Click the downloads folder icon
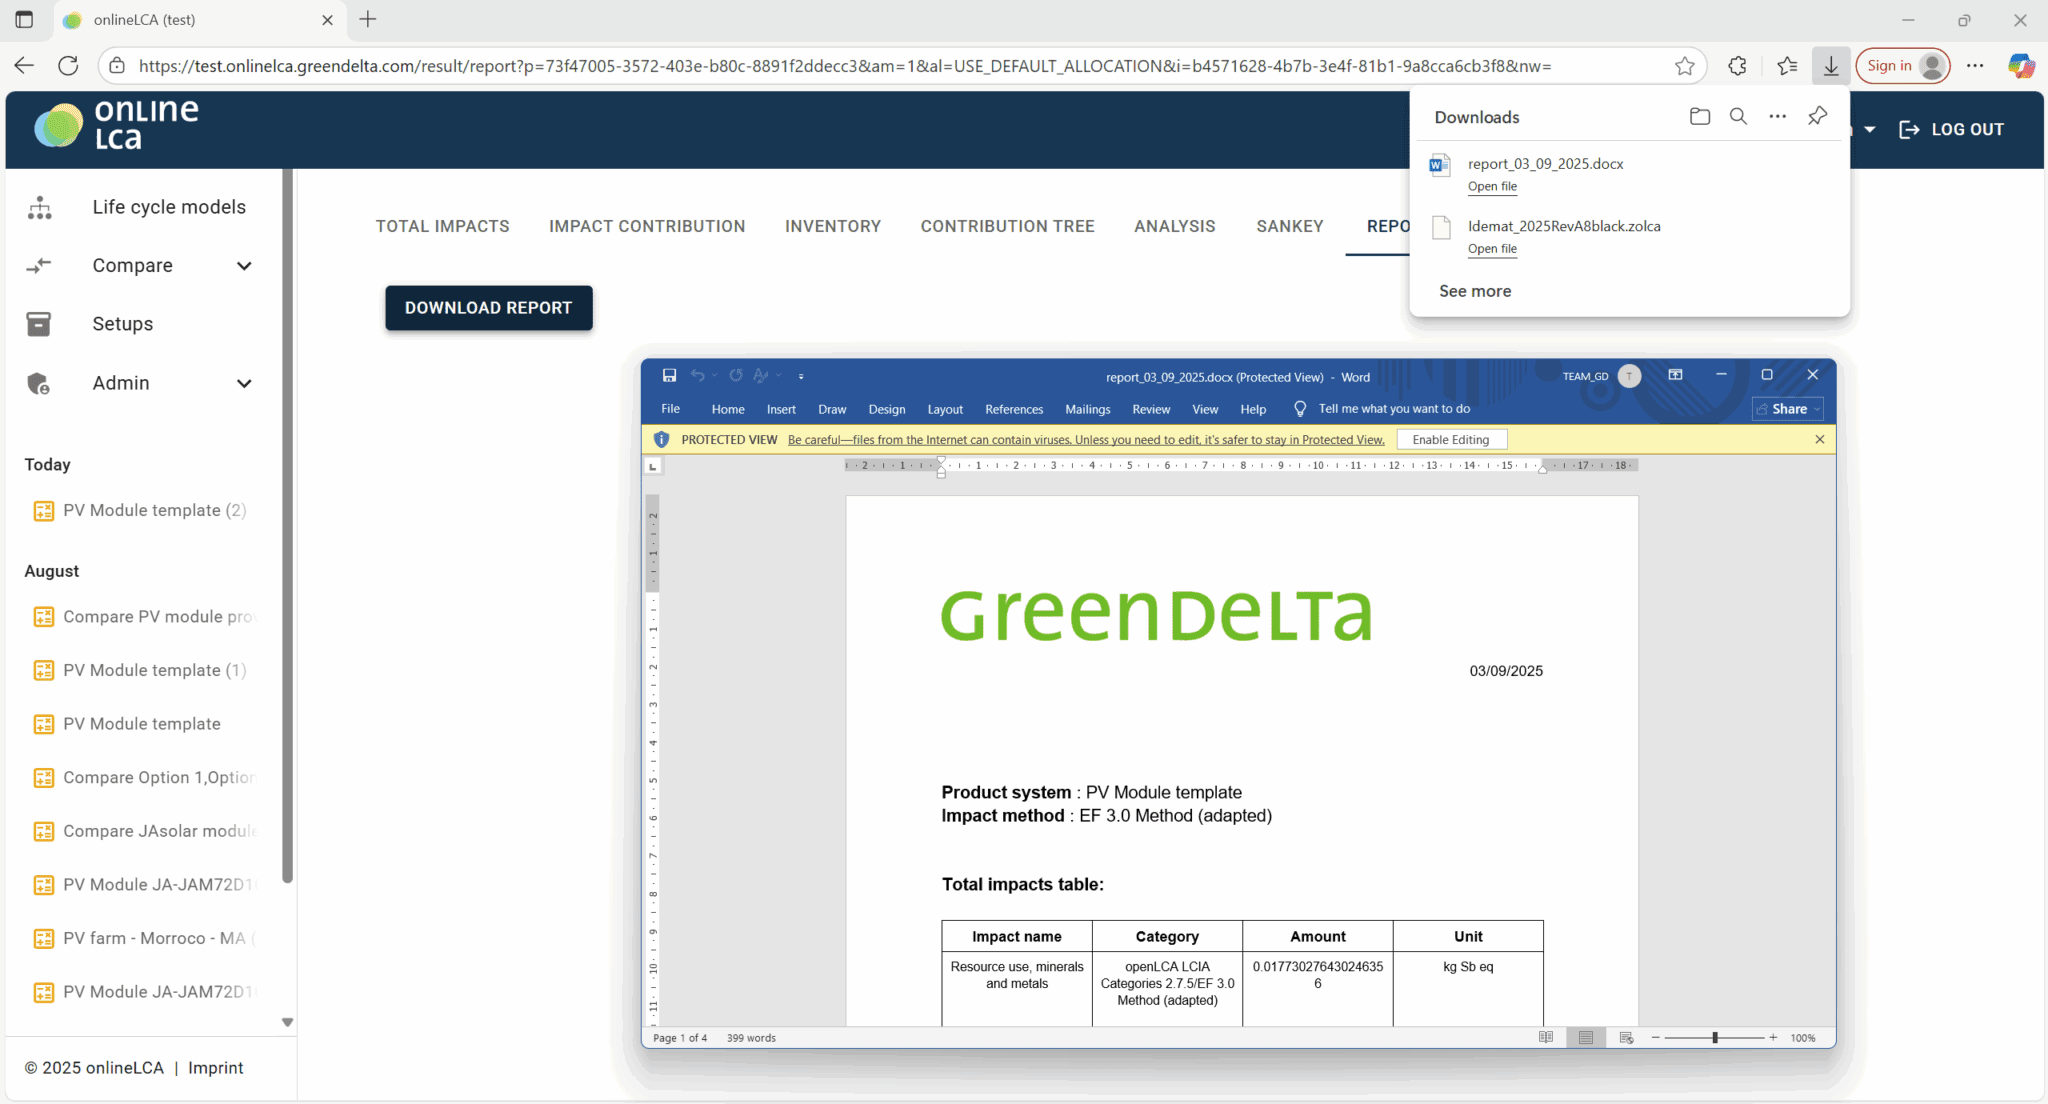 1699,117
